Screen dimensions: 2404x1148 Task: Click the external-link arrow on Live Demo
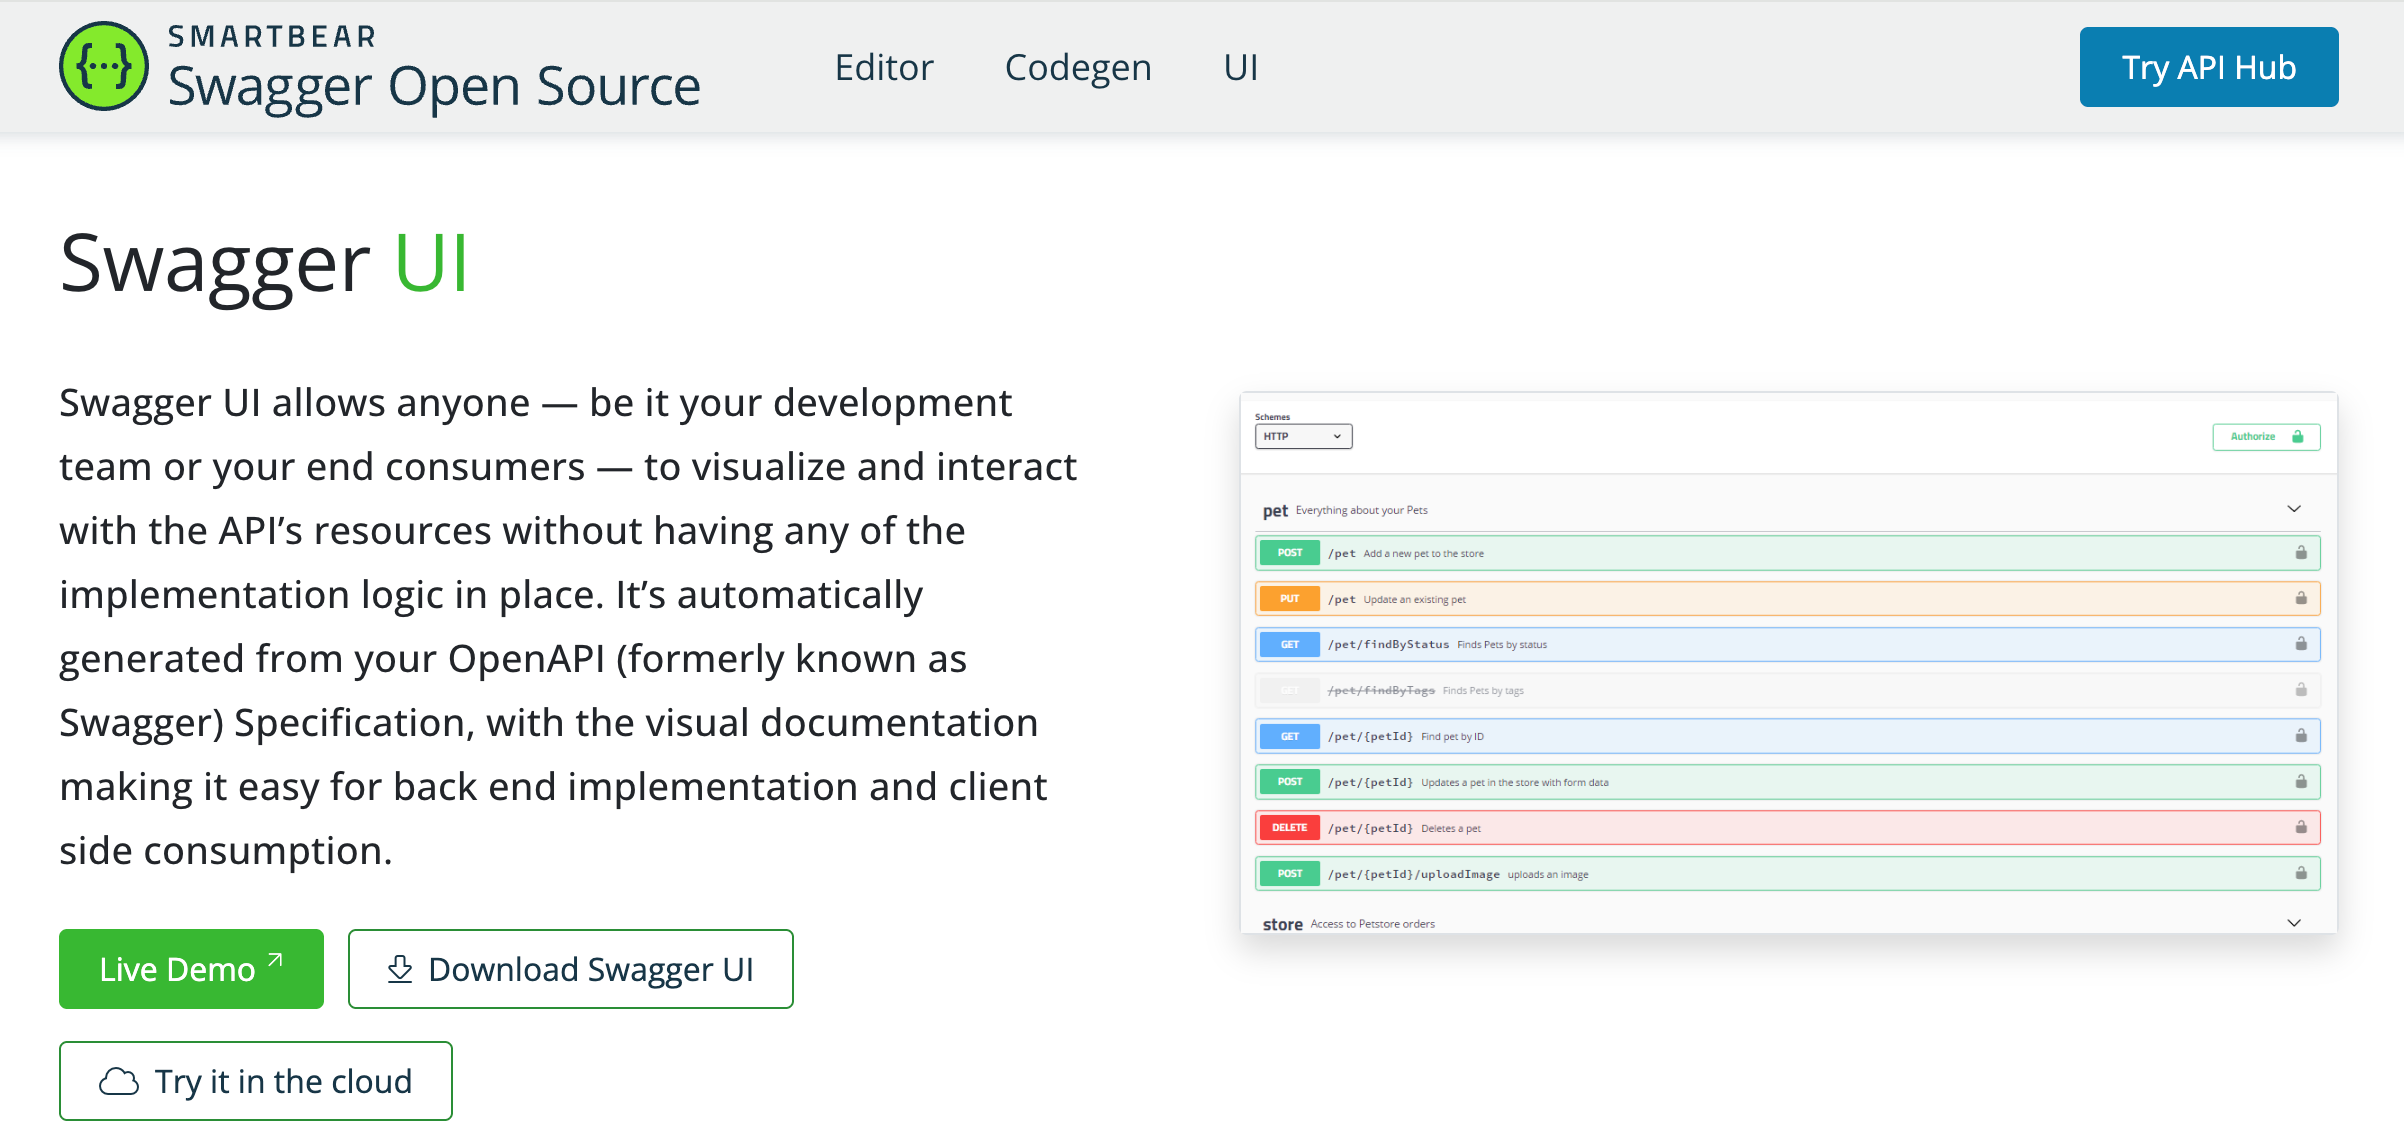coord(274,958)
